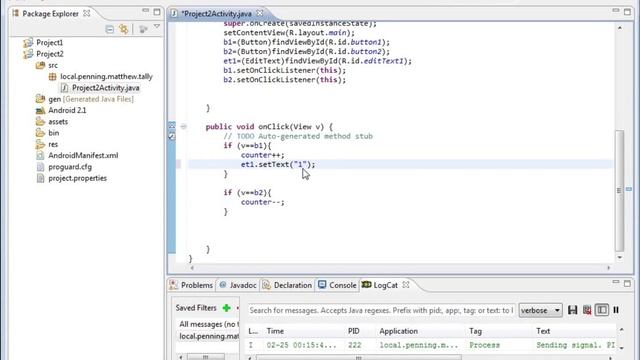Close the Project2Activity.java editor tab
Image resolution: width=640 pixels, height=360 pixels.
point(260,13)
